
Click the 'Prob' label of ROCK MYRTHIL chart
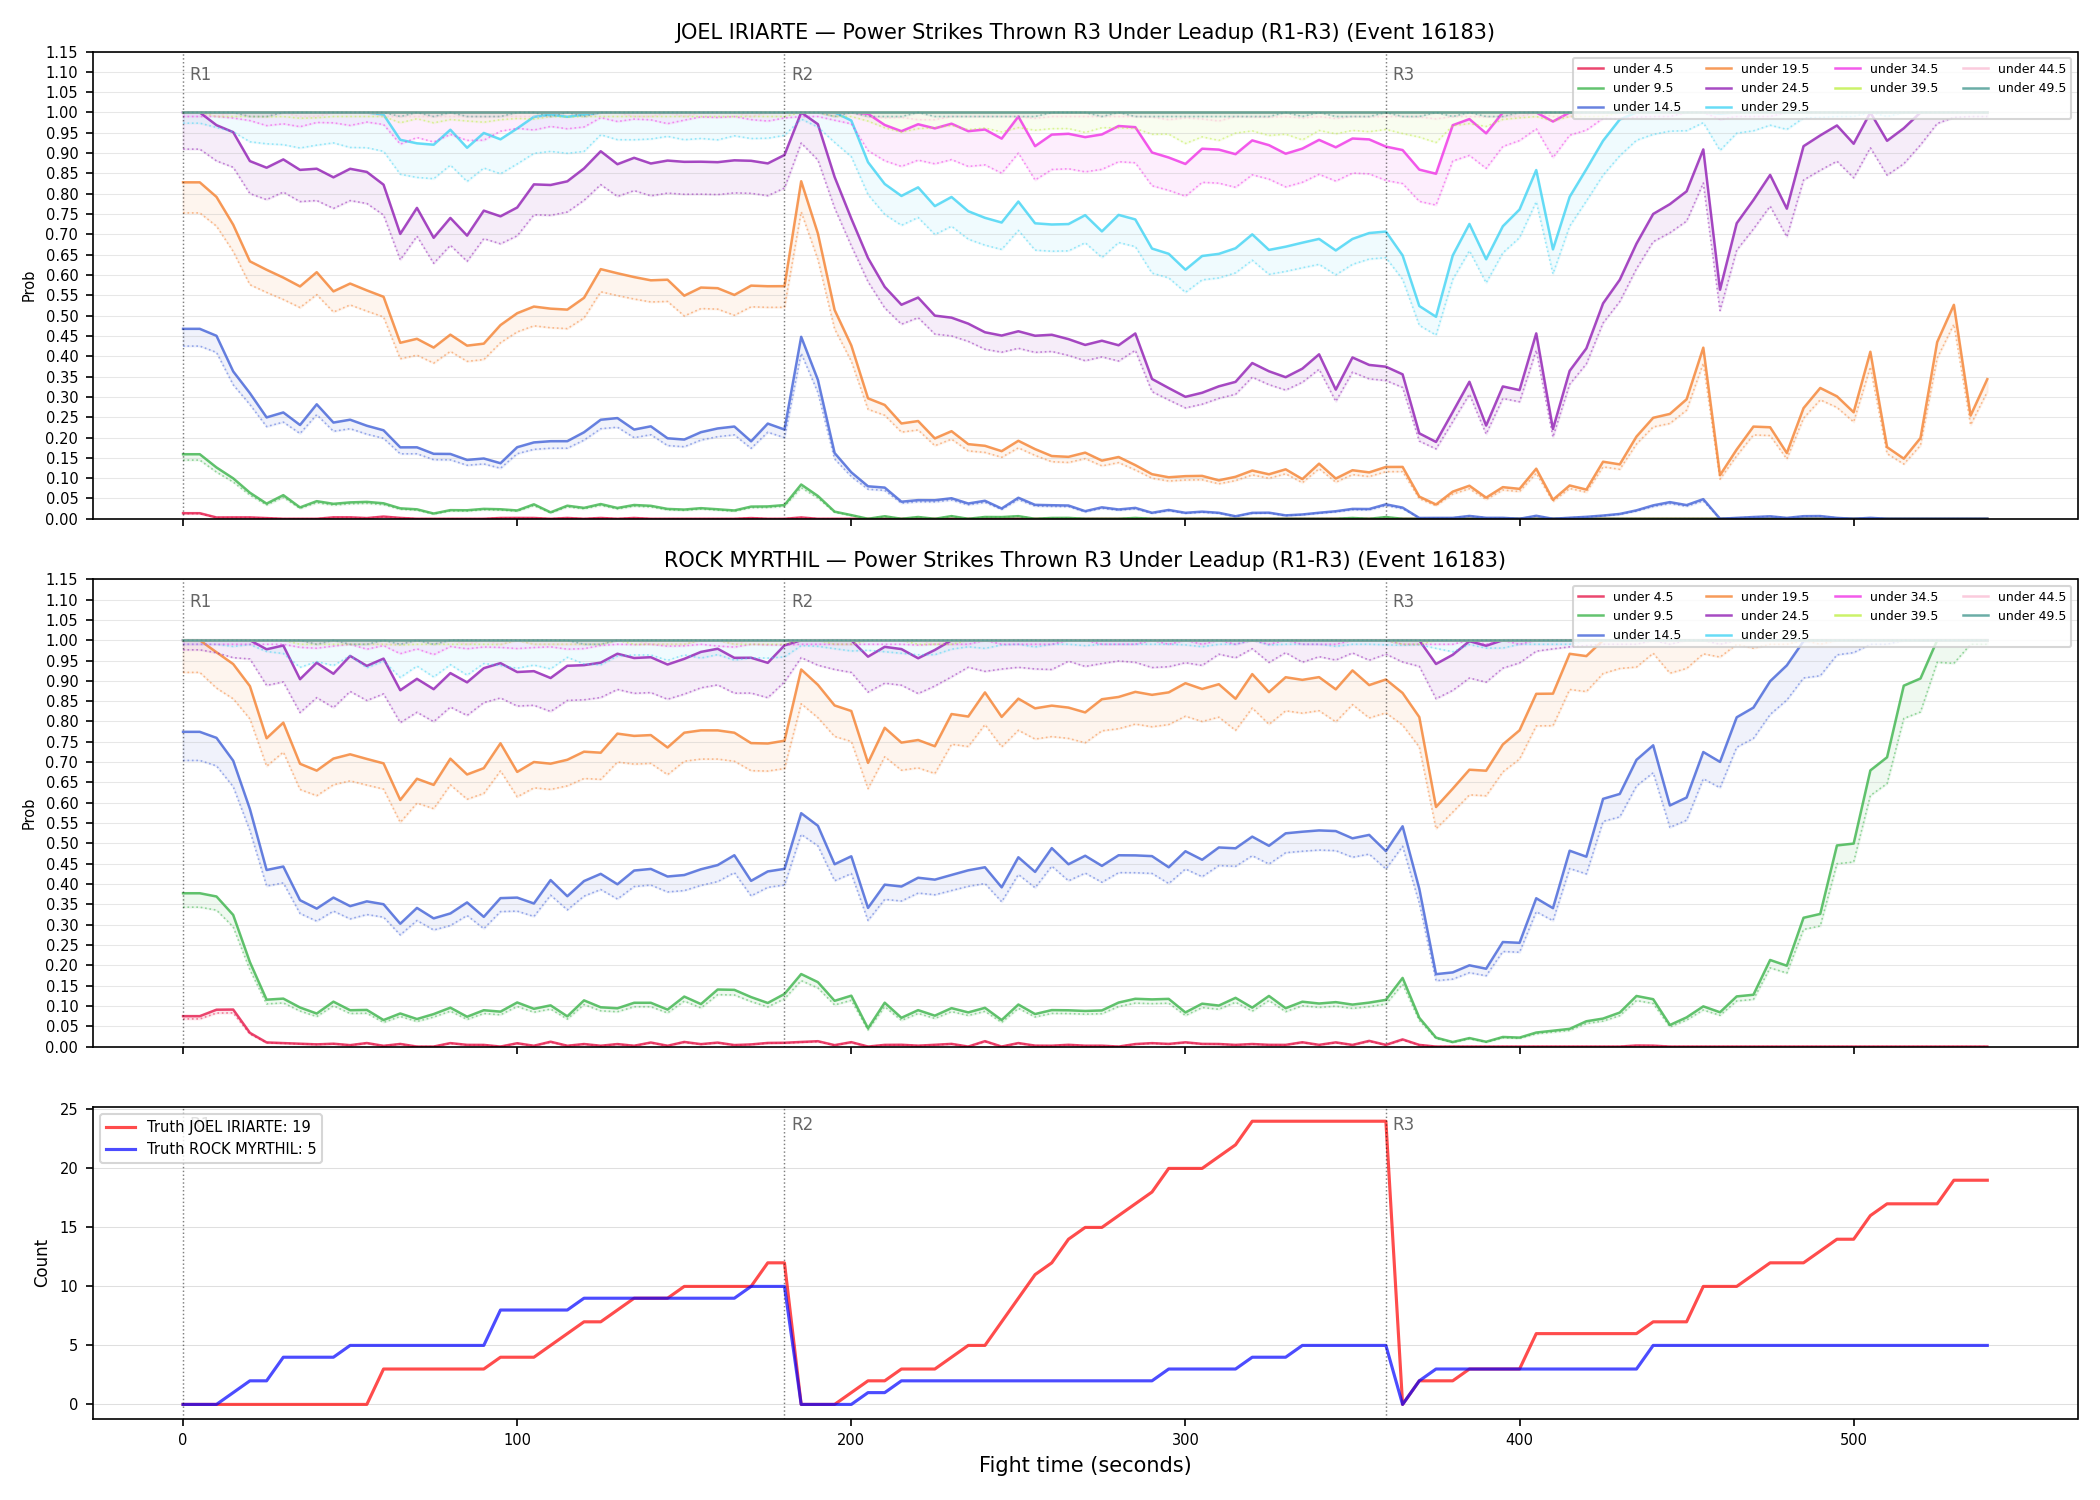[x=29, y=814]
